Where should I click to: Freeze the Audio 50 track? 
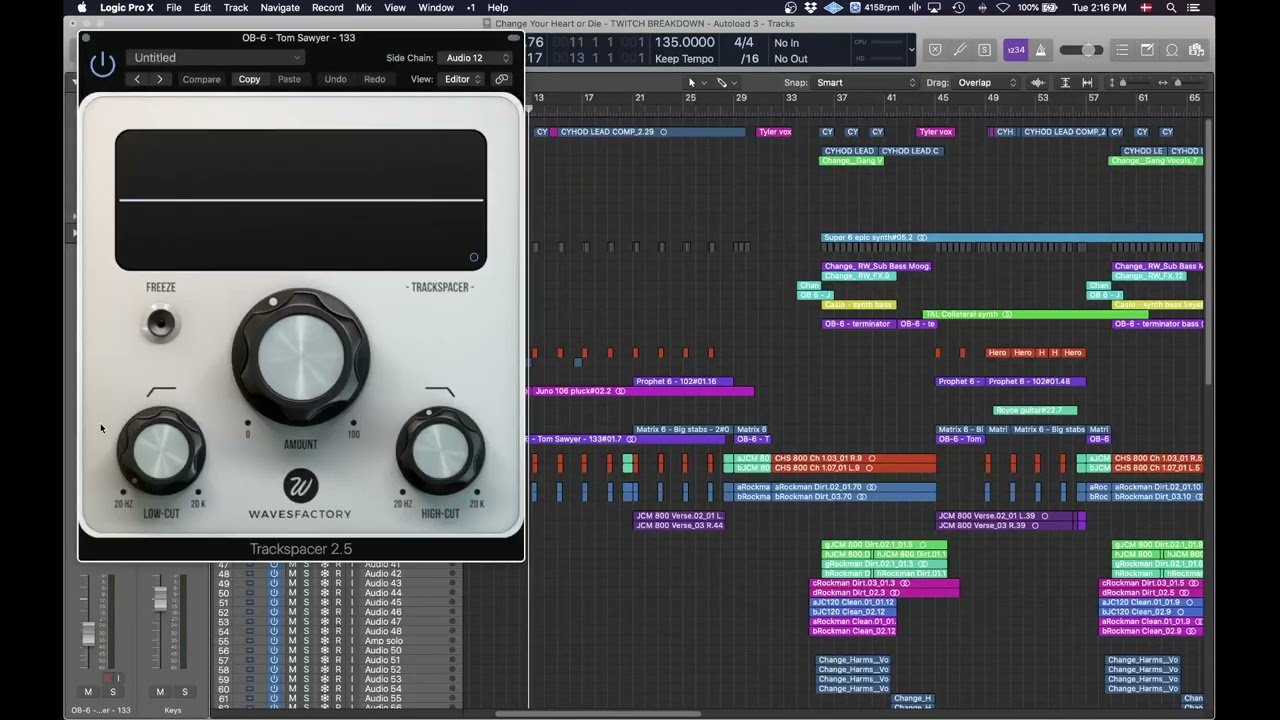pyautogui.click(x=324, y=651)
